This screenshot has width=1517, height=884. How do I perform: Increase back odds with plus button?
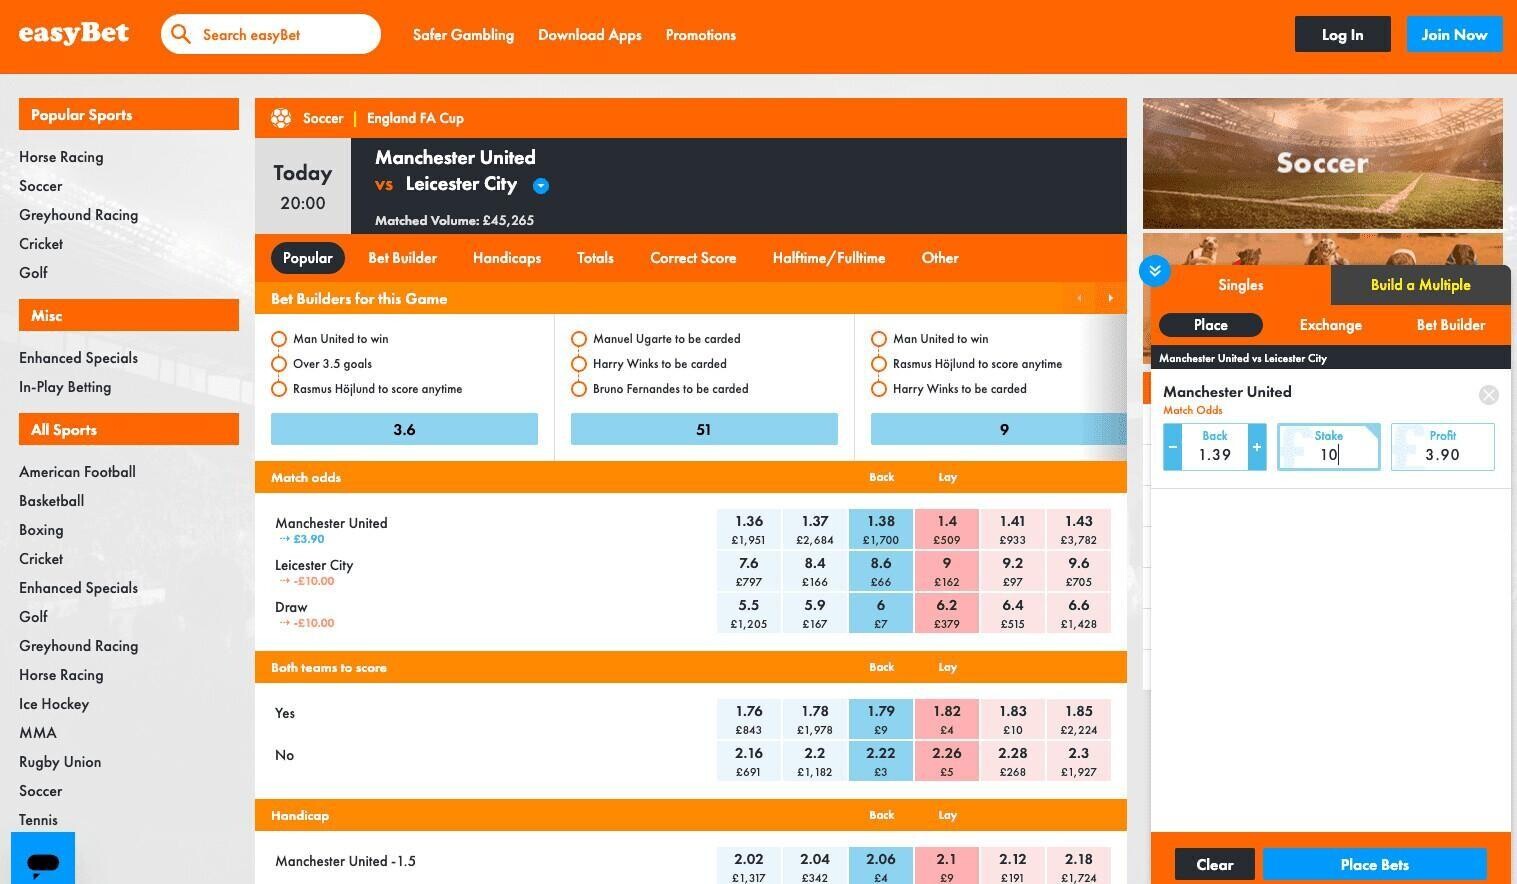click(1256, 448)
